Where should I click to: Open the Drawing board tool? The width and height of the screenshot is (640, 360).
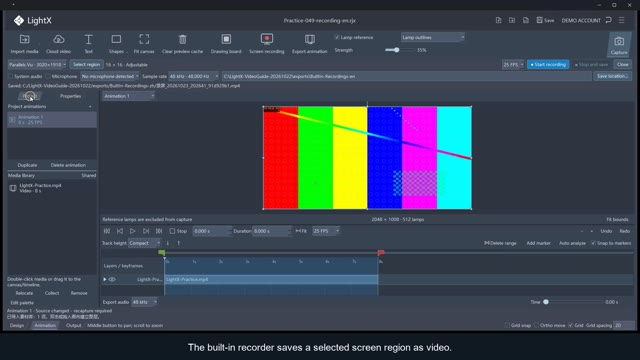[226, 44]
